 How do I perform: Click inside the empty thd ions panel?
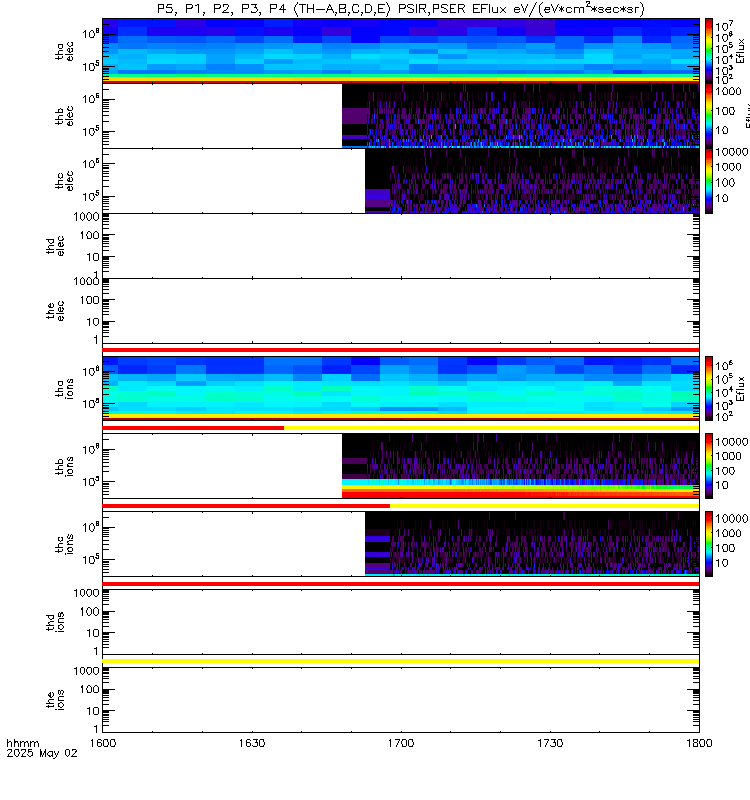click(401, 622)
